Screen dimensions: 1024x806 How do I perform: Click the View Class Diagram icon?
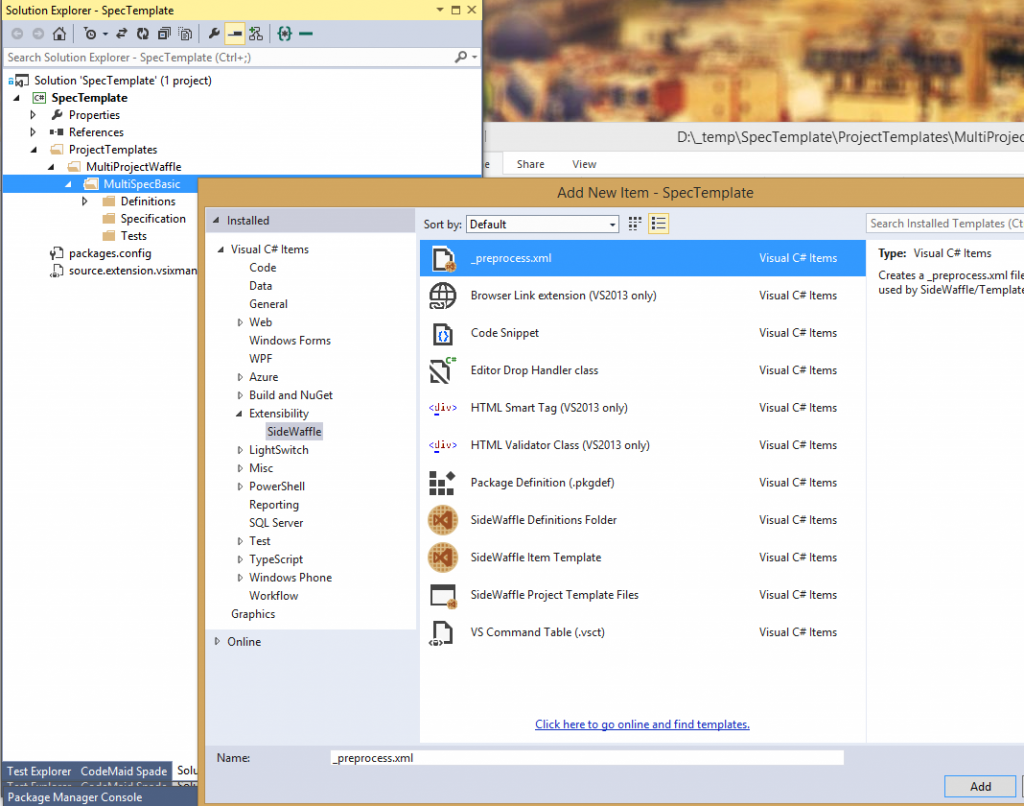pyautogui.click(x=256, y=33)
